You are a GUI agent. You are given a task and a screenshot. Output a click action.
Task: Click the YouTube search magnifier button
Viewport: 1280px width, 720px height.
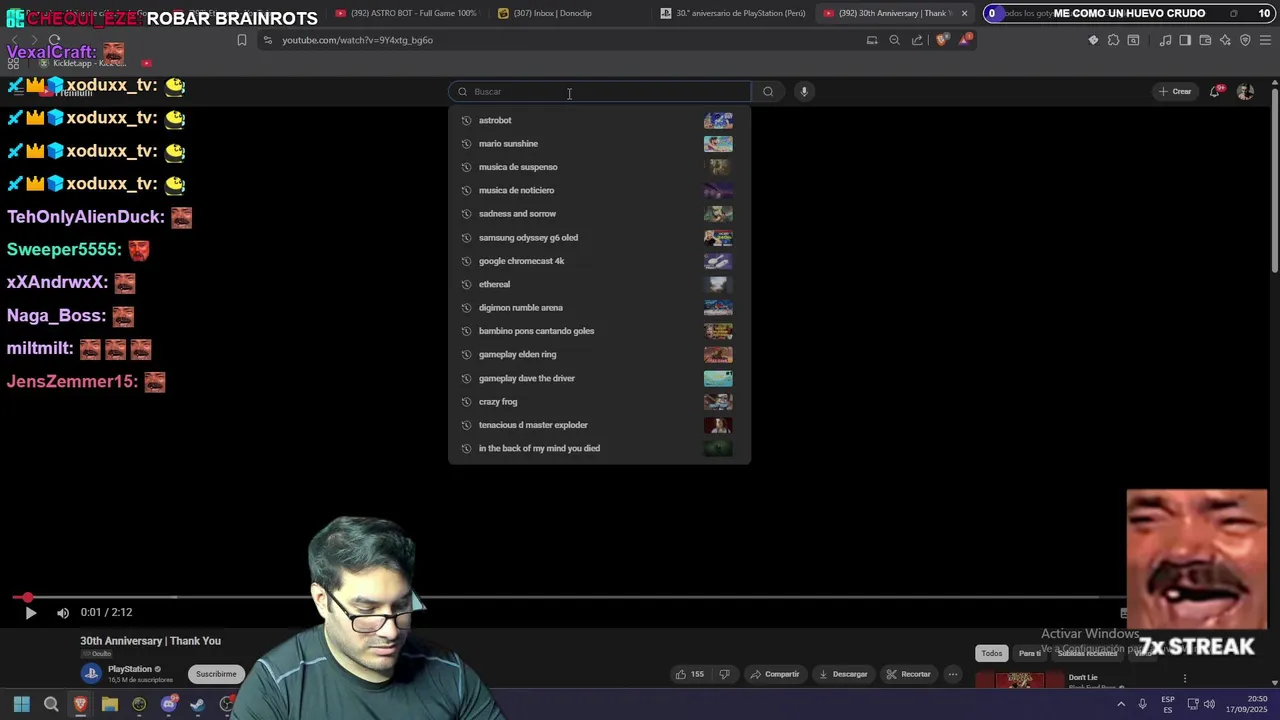pos(768,92)
